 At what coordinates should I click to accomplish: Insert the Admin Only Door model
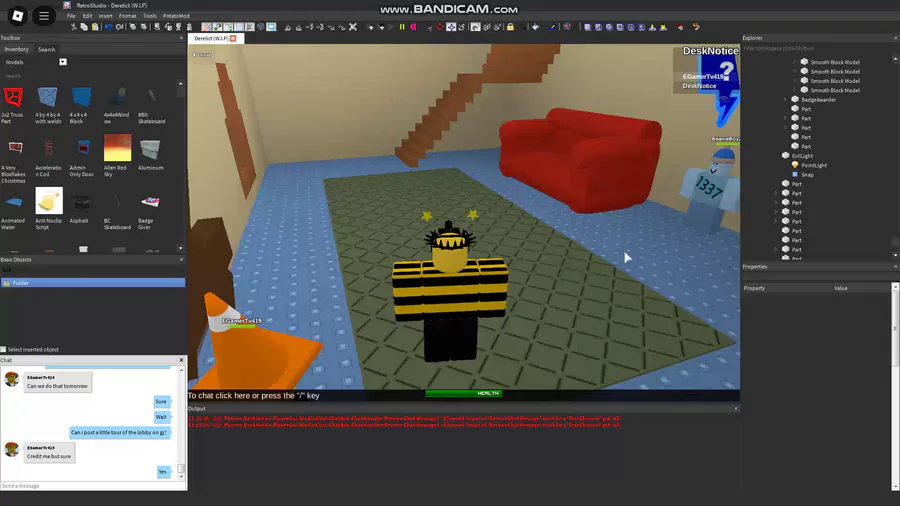point(82,158)
